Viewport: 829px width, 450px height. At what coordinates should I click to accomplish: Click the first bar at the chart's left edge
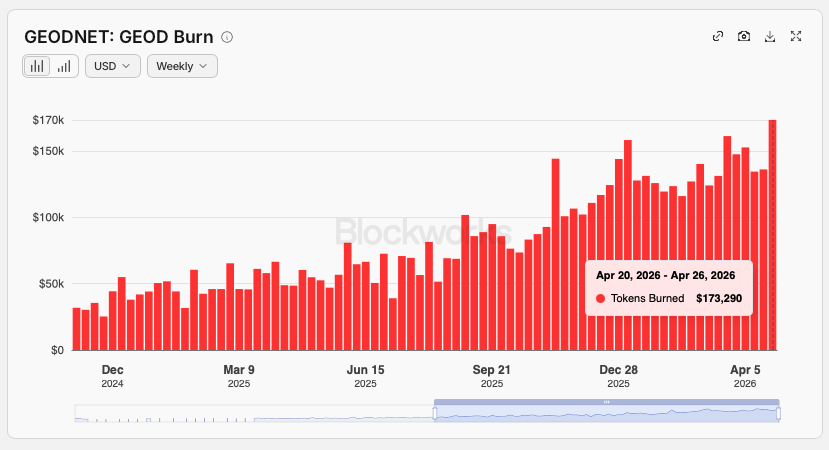point(77,329)
